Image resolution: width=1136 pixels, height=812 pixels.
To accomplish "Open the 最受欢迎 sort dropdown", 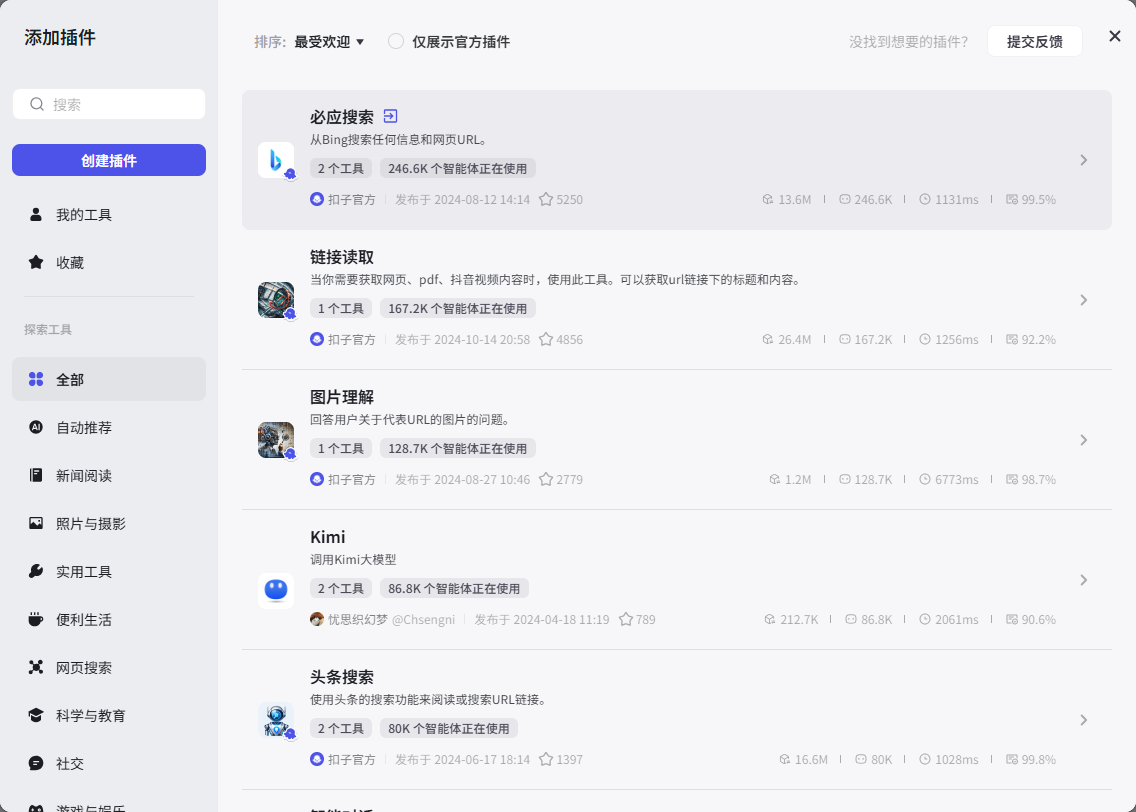I will [x=330, y=42].
